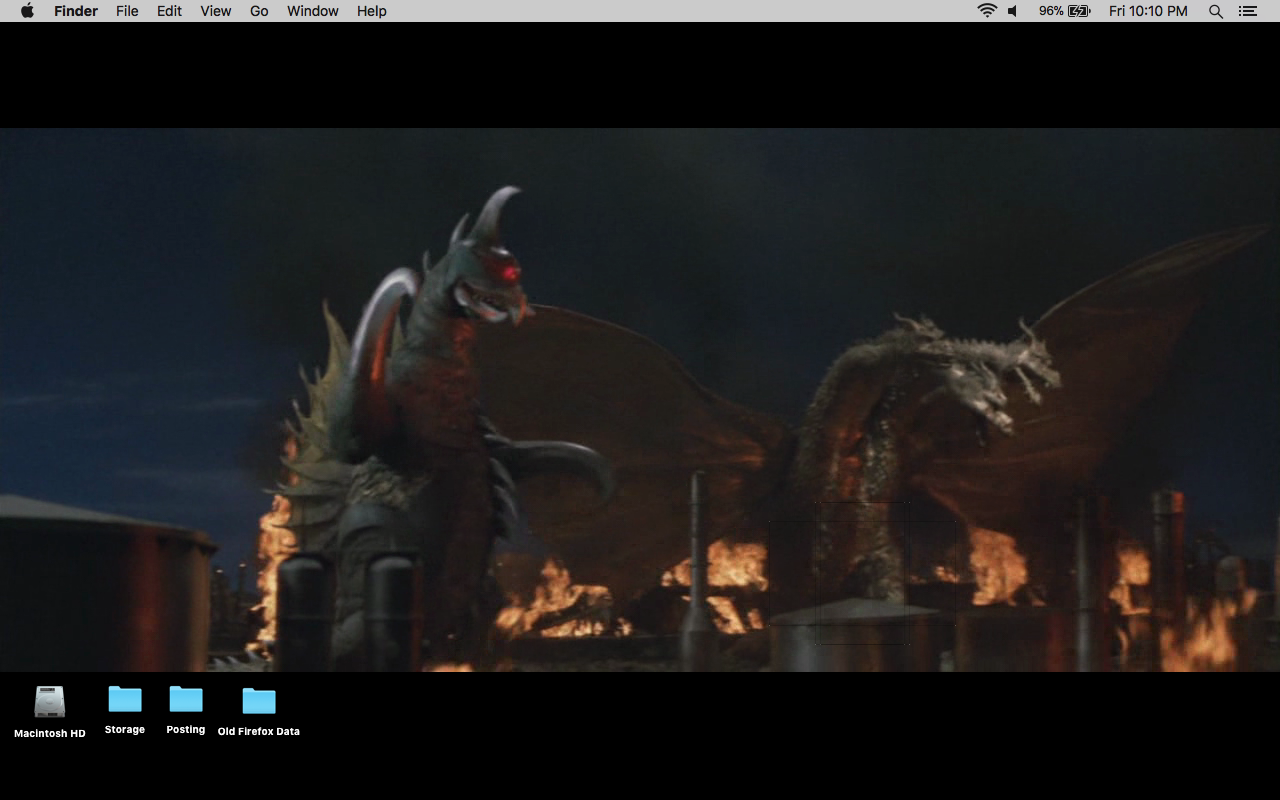This screenshot has width=1280, height=800.
Task: Select the Old Firefox Data folder icon
Action: pos(259,700)
